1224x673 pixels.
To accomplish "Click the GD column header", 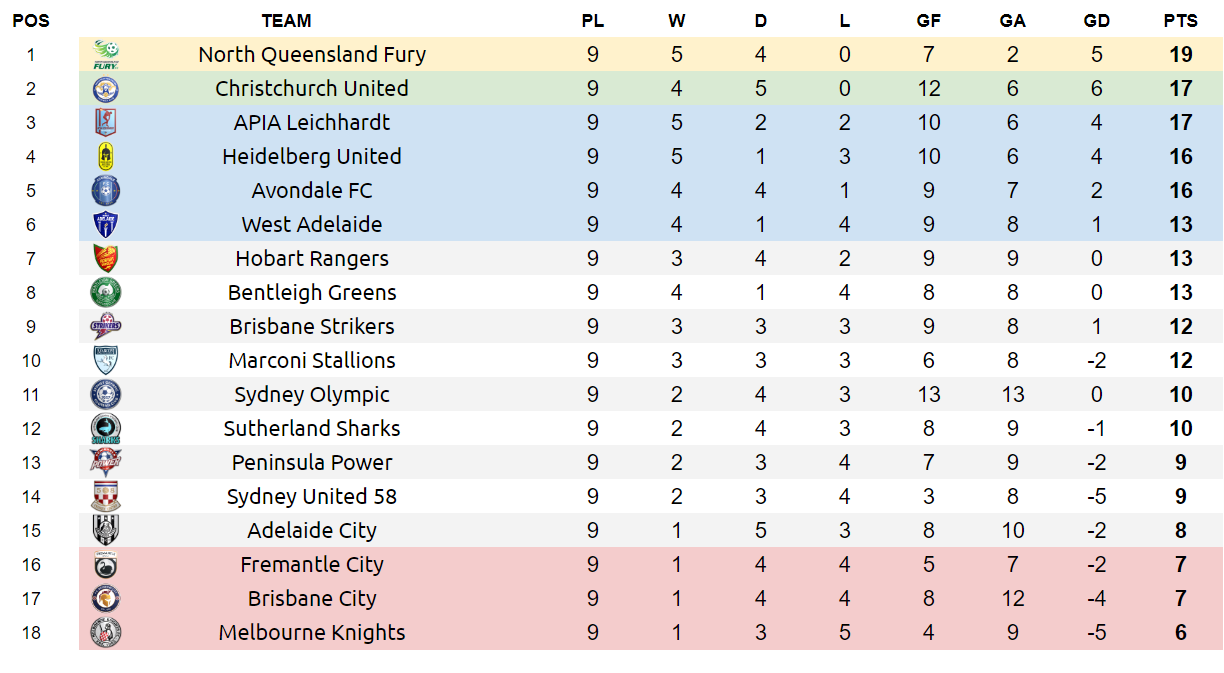I will tap(1096, 21).
